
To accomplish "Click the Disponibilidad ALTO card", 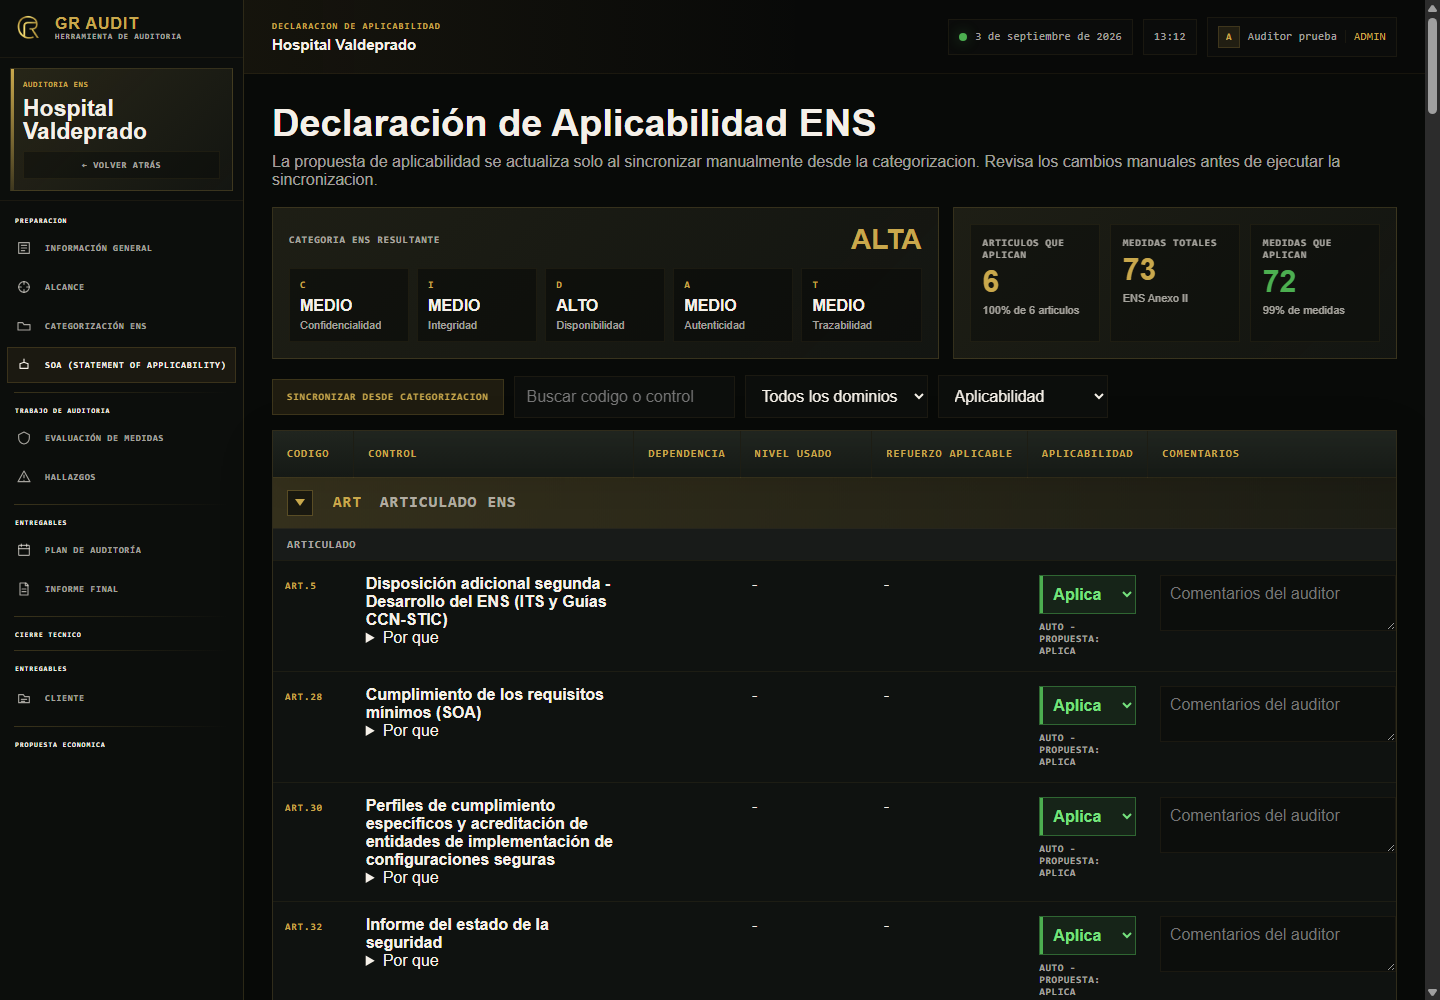I will 605,305.
